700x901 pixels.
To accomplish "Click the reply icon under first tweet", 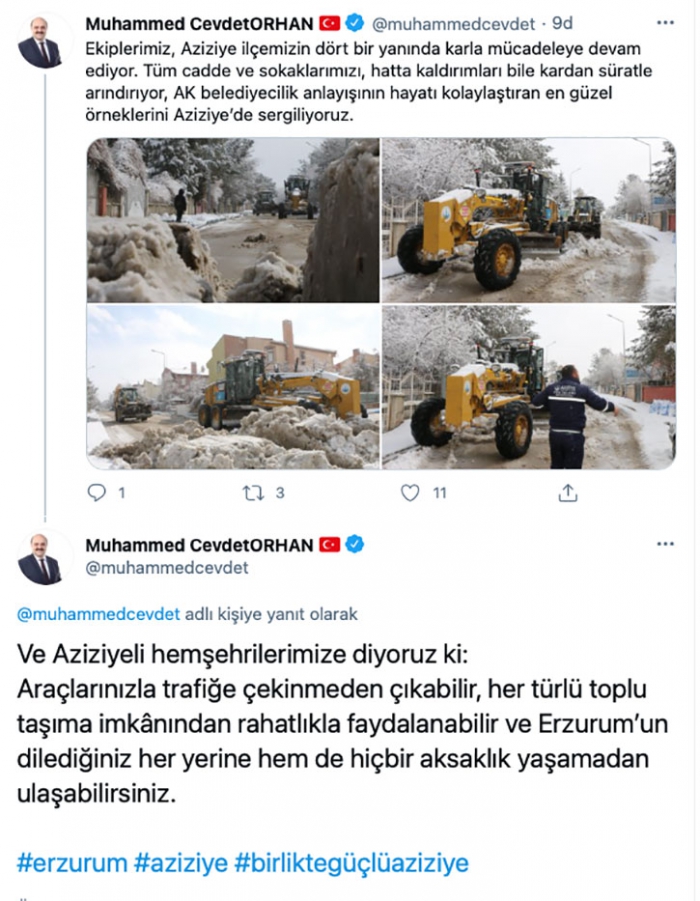I will click(x=97, y=492).
